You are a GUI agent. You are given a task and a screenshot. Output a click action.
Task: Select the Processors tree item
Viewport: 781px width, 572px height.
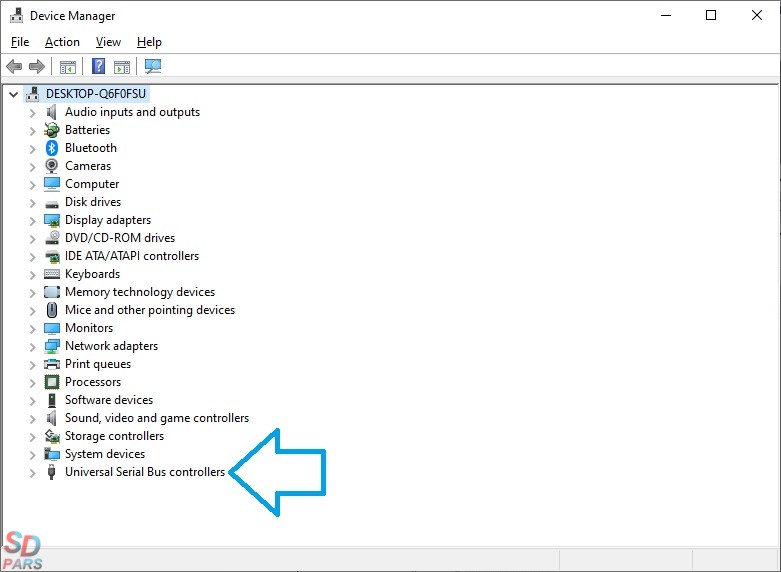(x=93, y=382)
